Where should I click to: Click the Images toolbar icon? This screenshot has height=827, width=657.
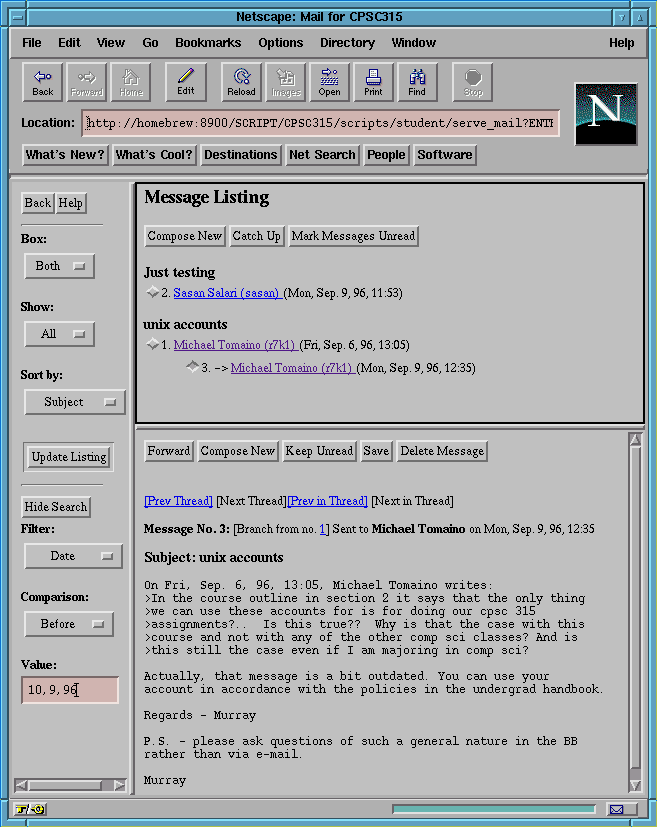286,82
